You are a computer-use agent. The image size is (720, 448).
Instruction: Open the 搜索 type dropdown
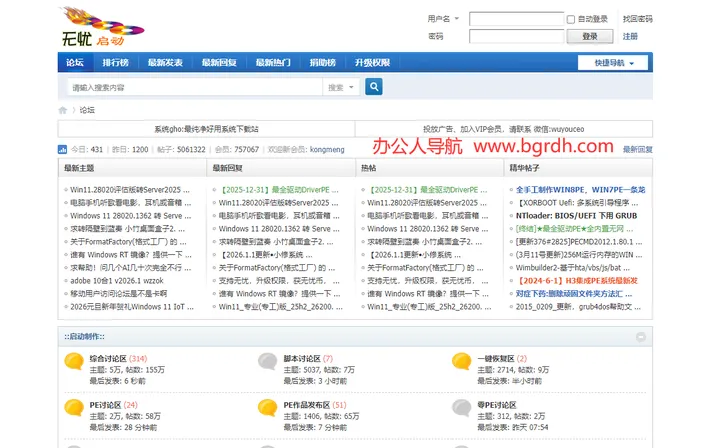click(341, 87)
